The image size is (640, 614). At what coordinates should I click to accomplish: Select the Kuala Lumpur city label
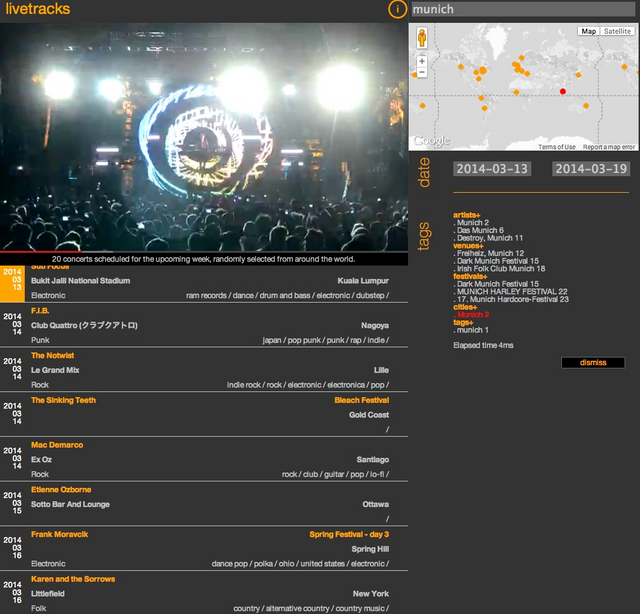[x=363, y=280]
